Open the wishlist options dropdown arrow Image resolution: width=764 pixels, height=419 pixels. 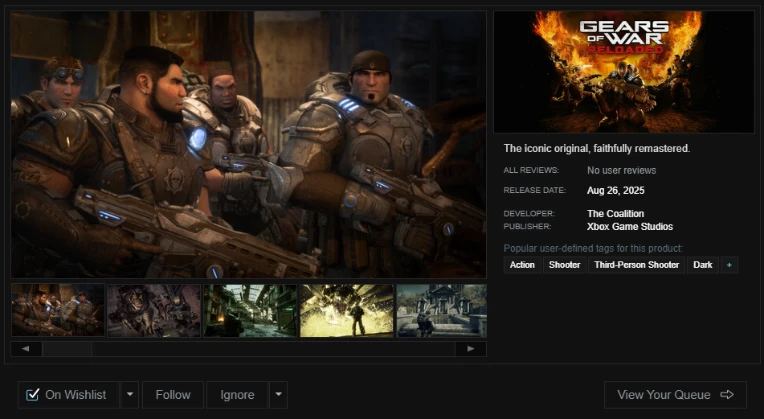[x=130, y=395]
